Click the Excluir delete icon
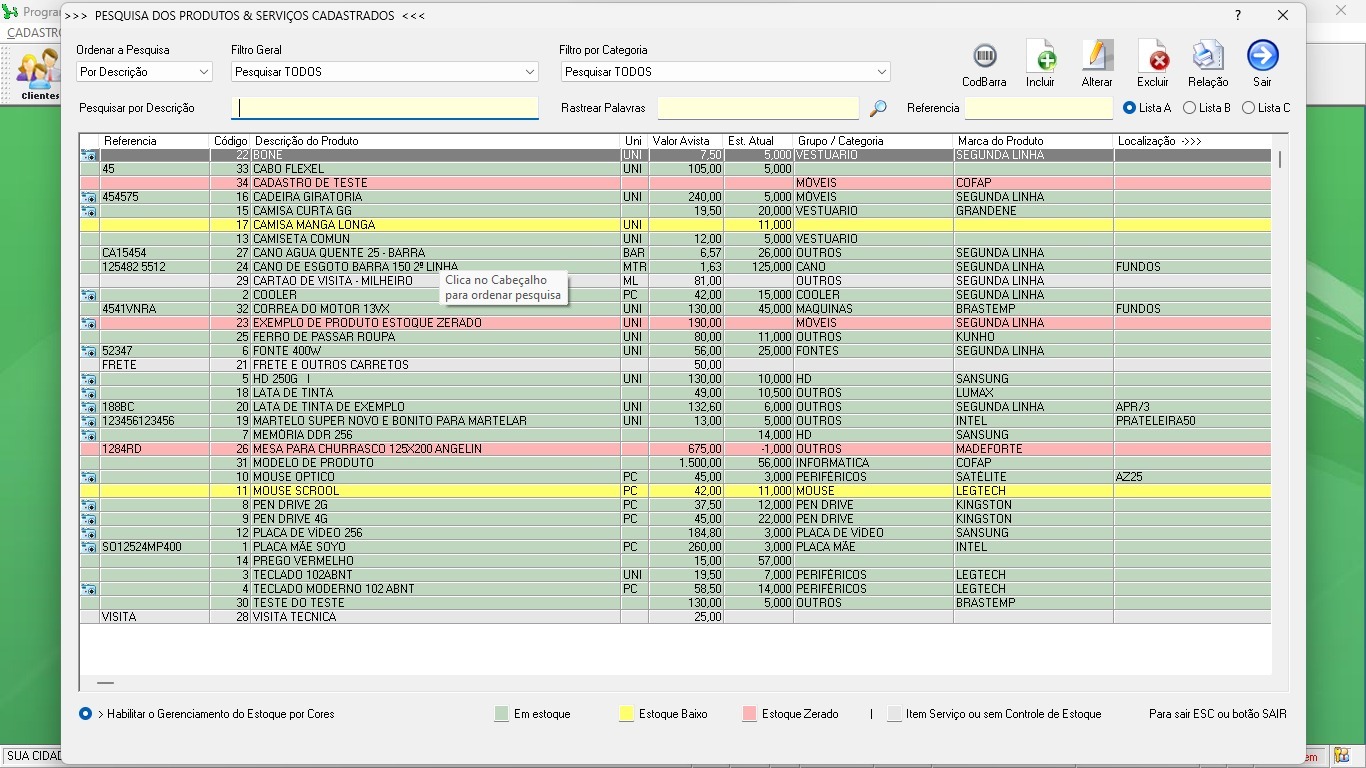 coord(1153,57)
